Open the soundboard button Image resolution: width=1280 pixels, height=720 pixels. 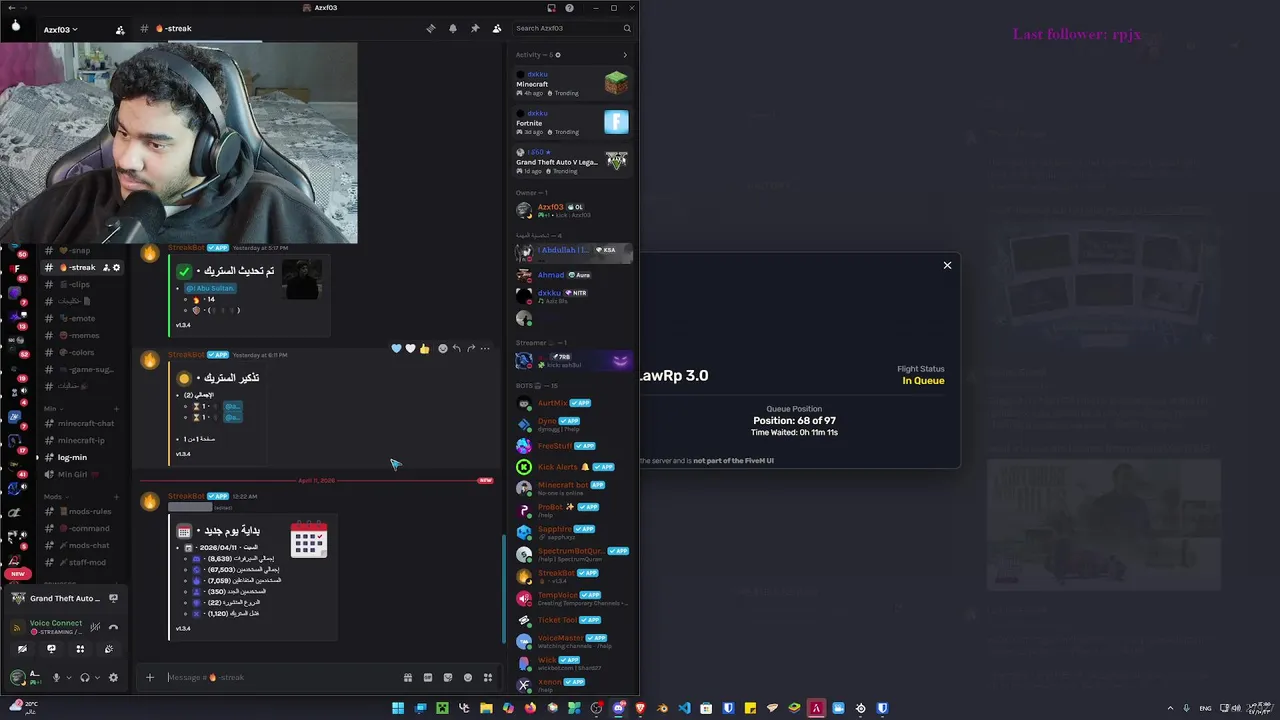click(109, 649)
